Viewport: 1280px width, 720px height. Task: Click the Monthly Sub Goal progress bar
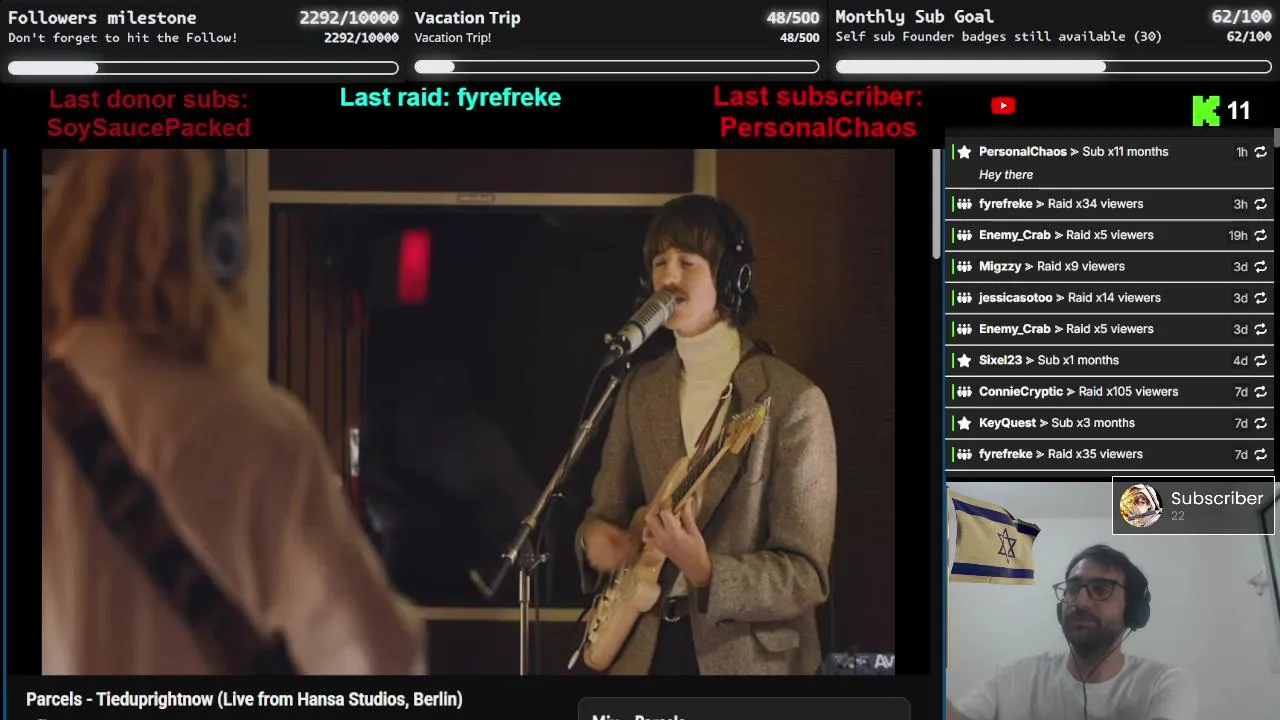[x=1053, y=67]
